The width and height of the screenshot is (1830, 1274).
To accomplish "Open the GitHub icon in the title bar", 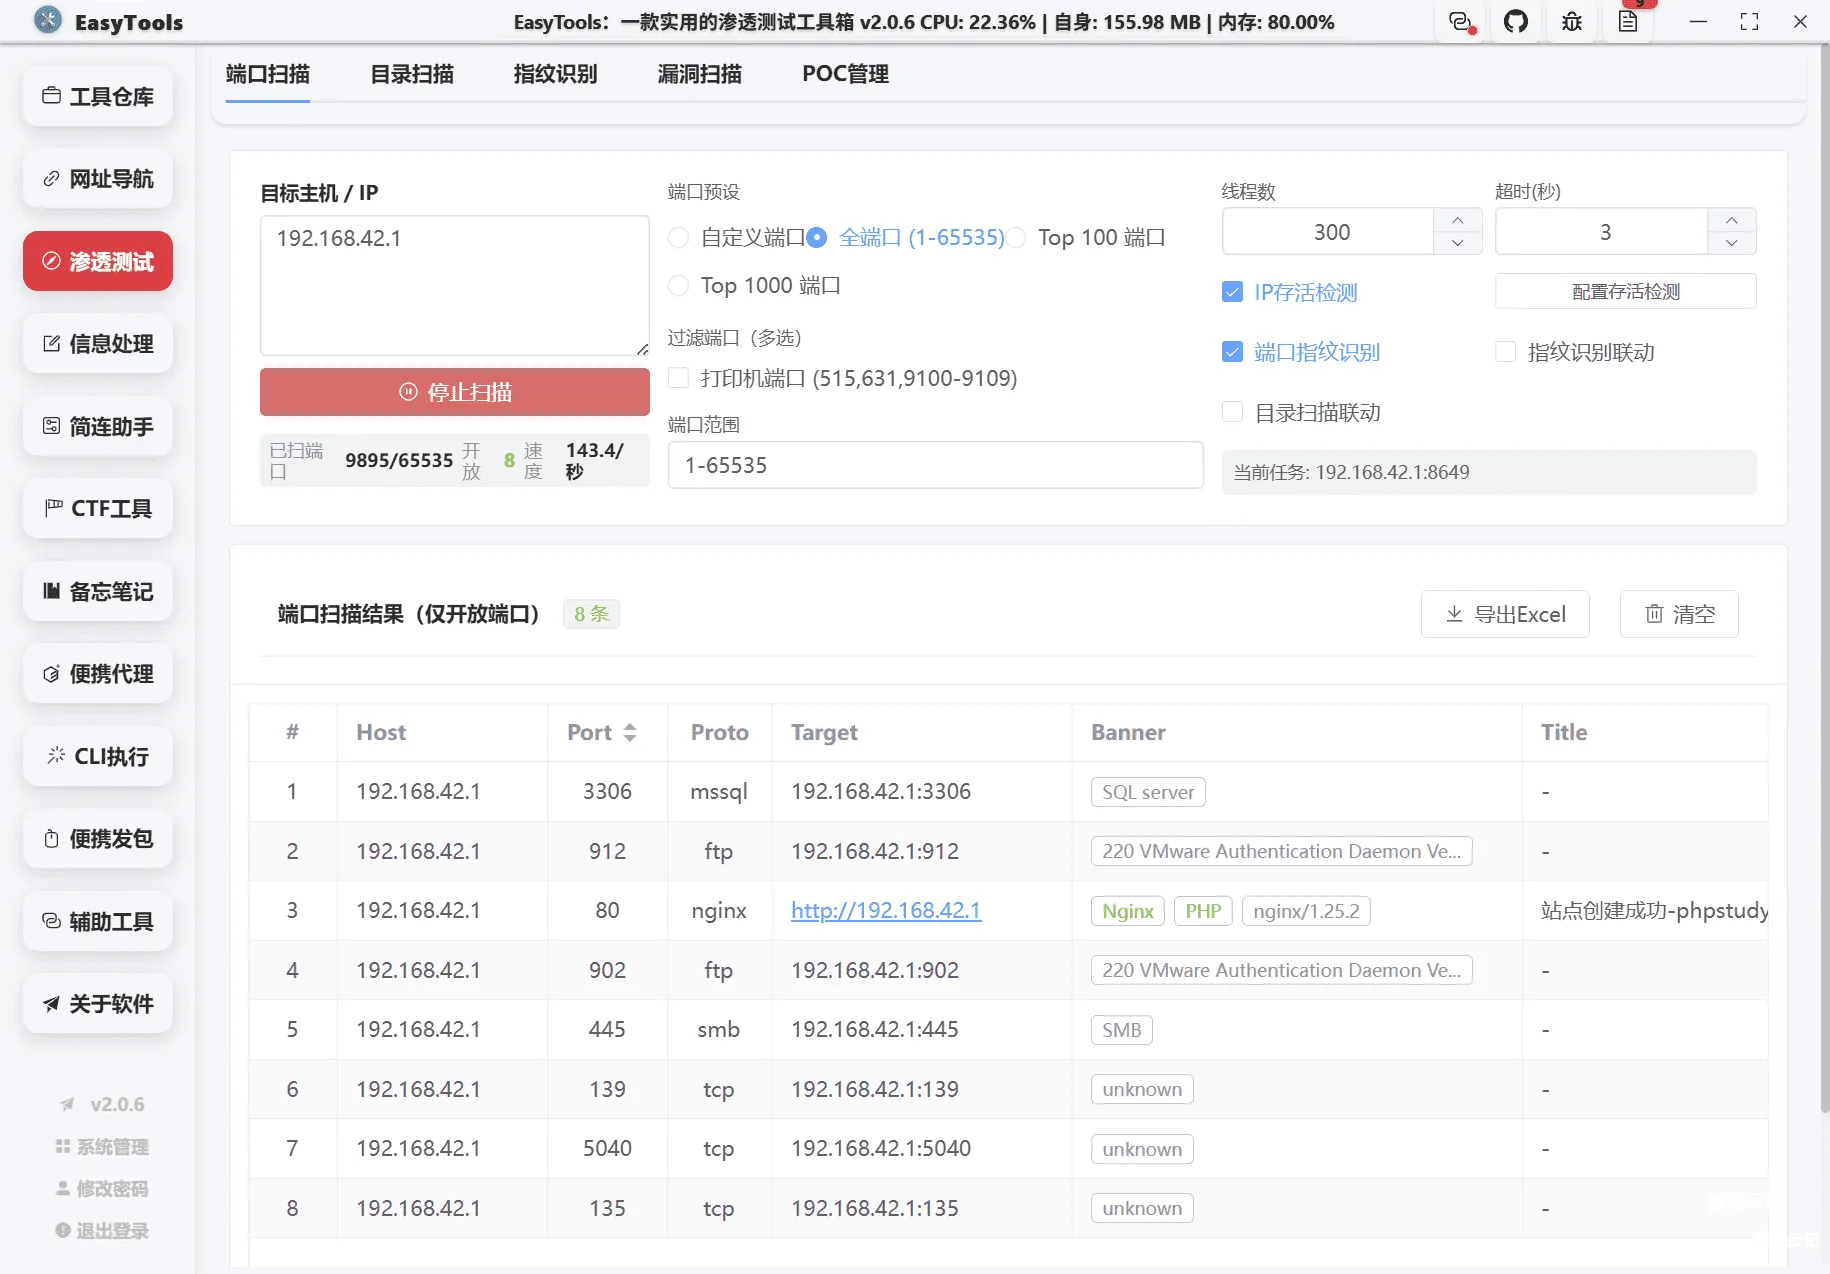I will click(1516, 21).
